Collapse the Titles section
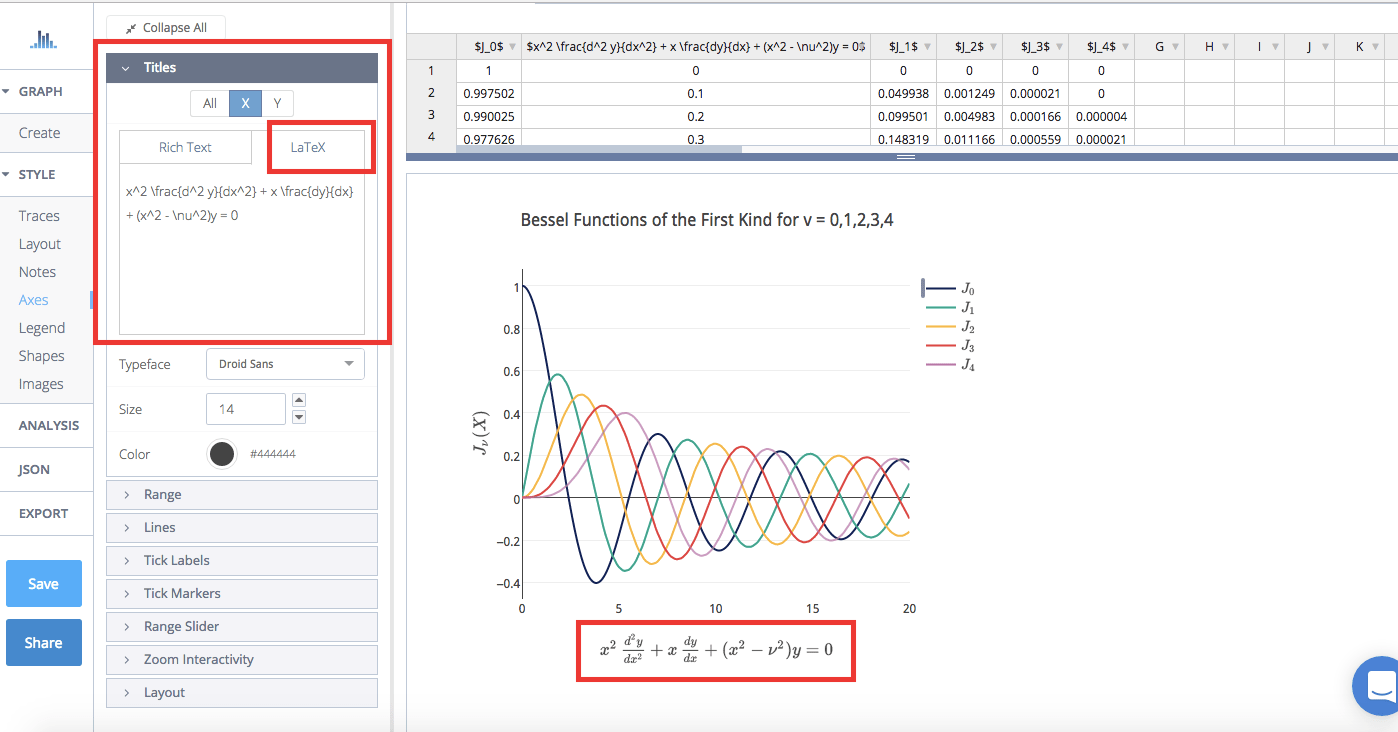Viewport: 1398px width, 732px height. (124, 67)
